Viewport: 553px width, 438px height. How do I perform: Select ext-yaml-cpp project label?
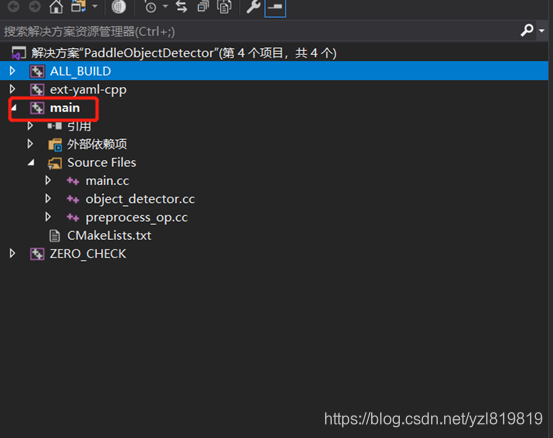coord(88,90)
